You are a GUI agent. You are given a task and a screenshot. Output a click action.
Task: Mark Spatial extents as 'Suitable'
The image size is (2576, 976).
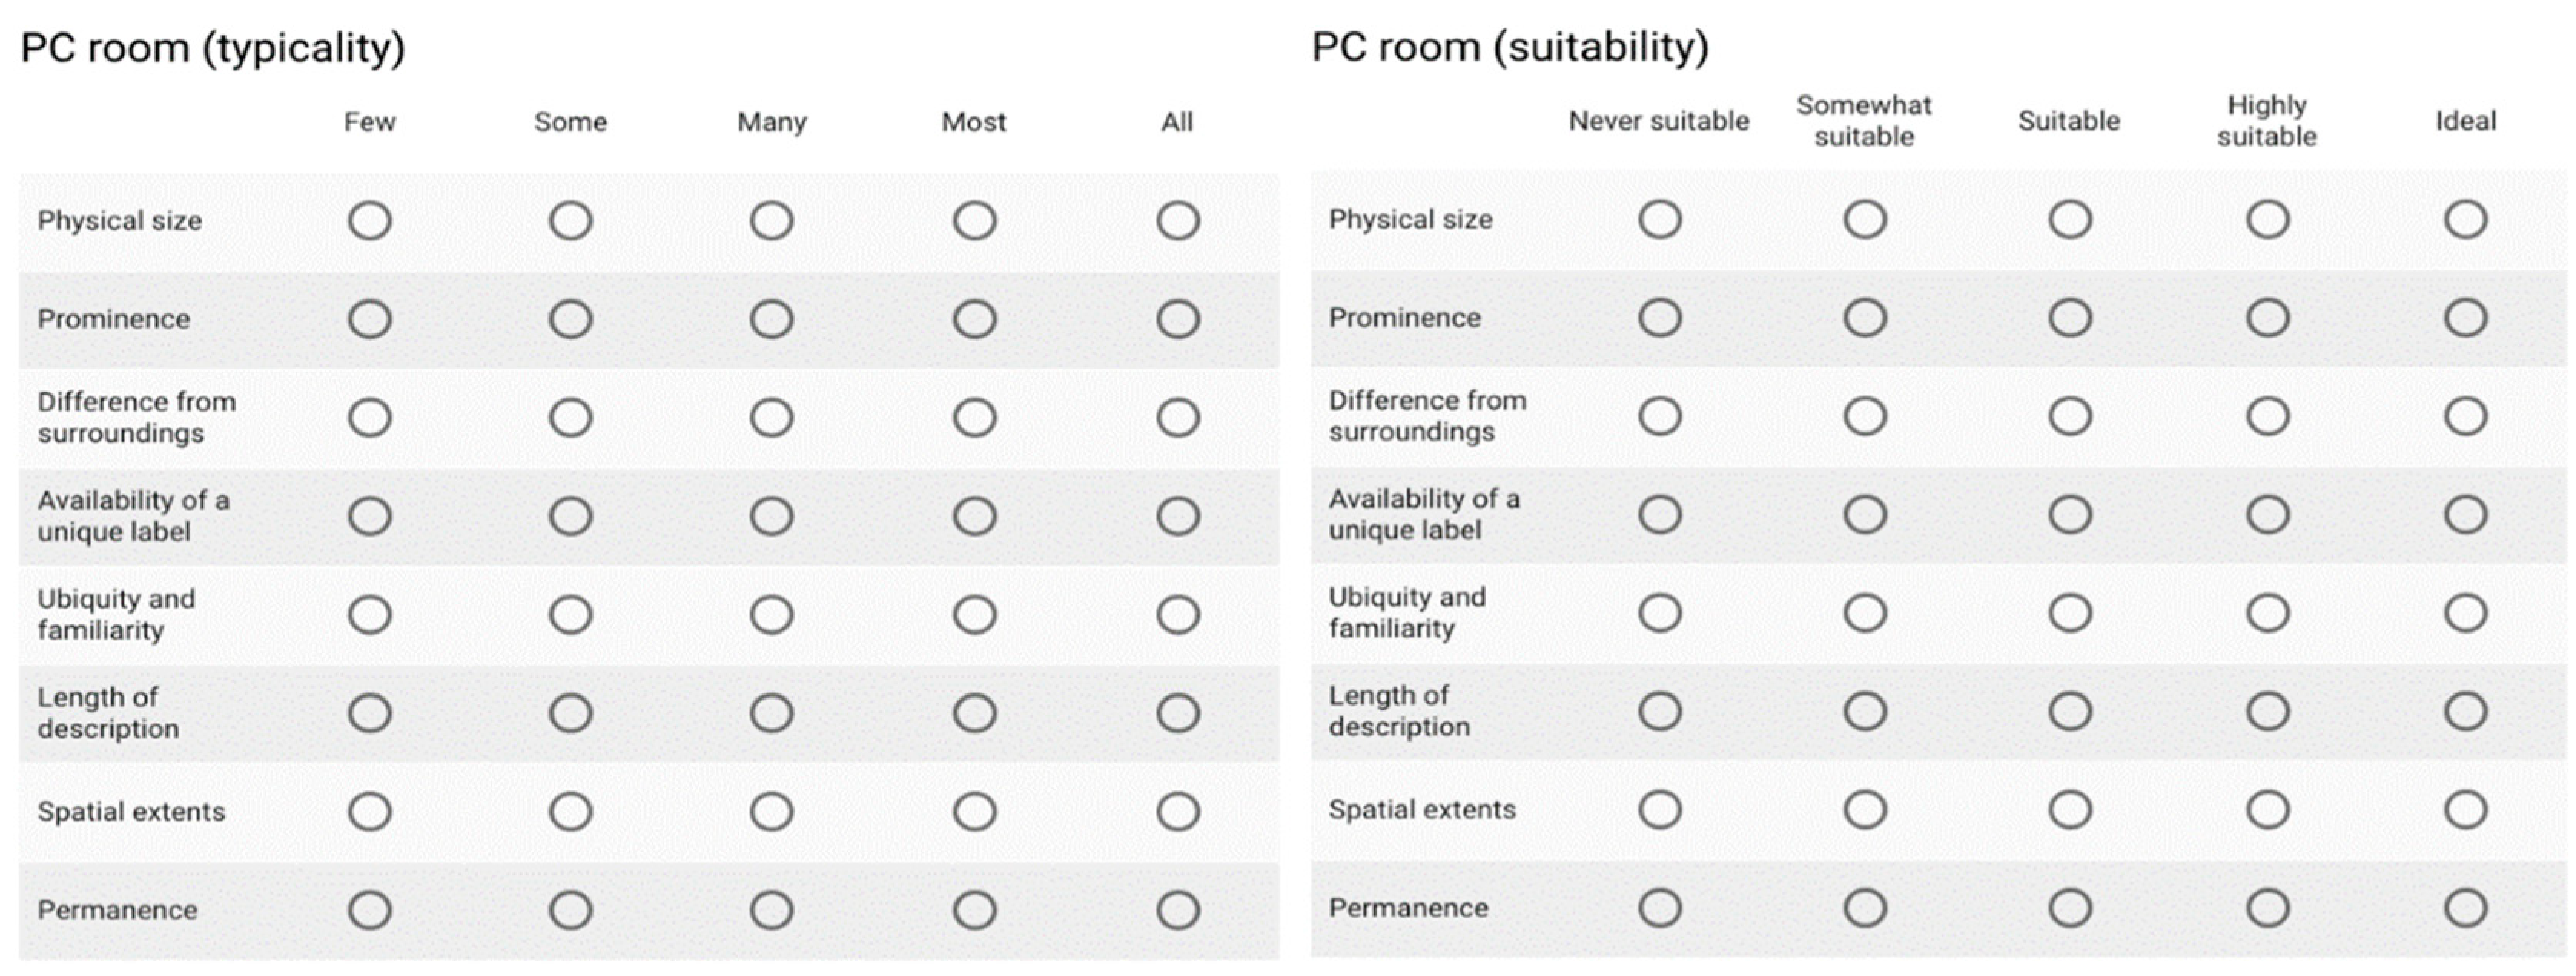(x=2069, y=810)
